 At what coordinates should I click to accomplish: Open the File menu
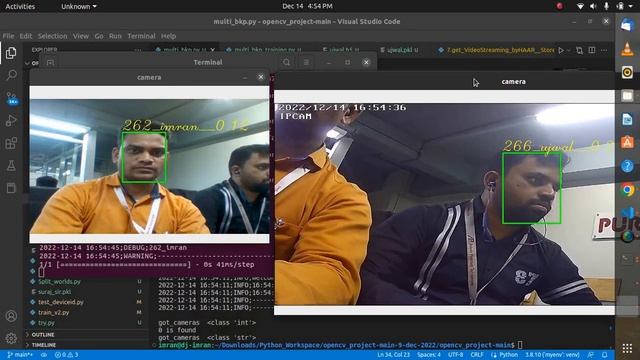(8, 36)
